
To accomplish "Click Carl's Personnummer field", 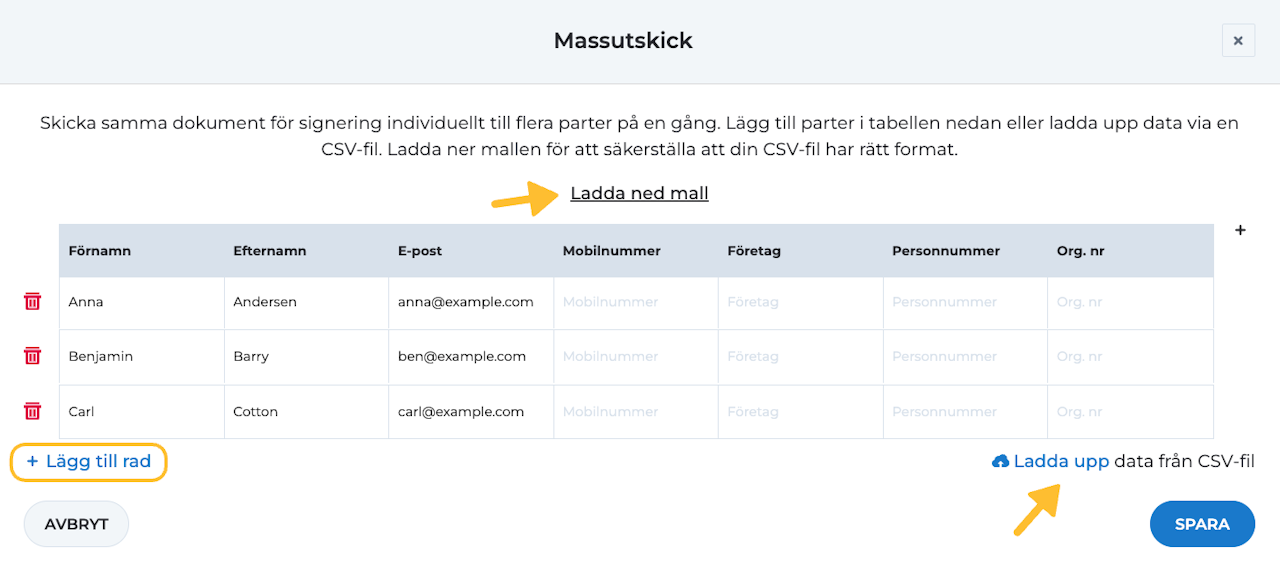I will (964, 412).
